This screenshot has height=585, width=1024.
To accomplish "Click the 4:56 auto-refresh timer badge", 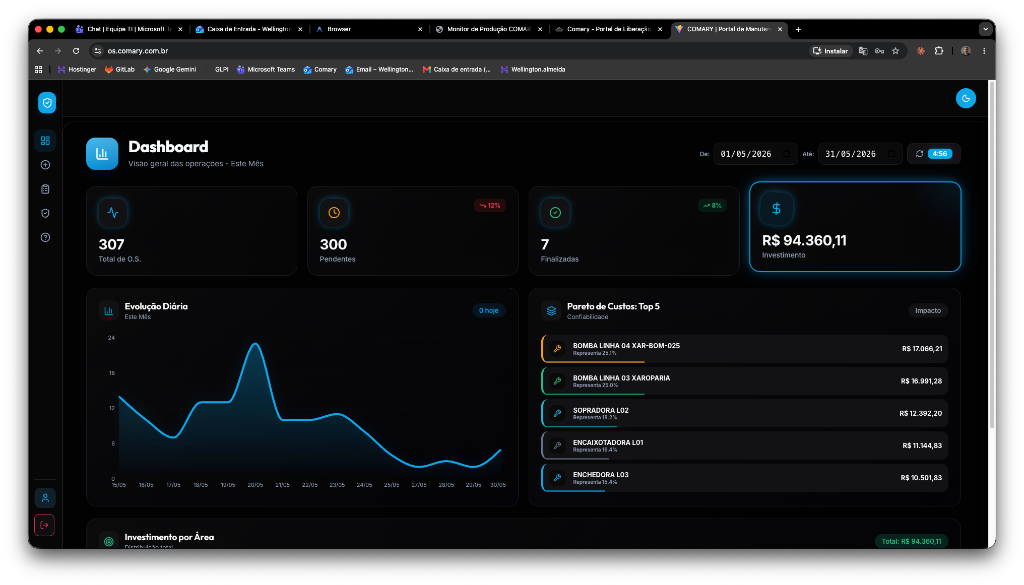I will click(940, 153).
